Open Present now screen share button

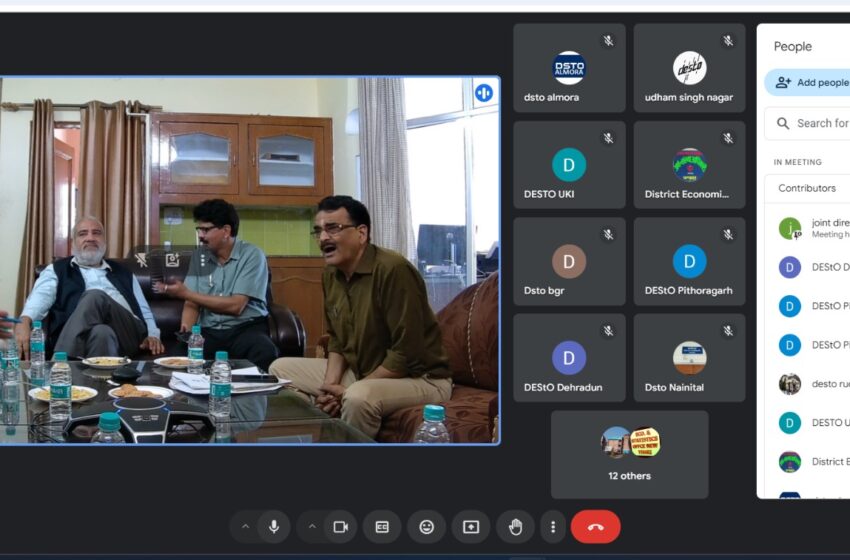[x=470, y=527]
